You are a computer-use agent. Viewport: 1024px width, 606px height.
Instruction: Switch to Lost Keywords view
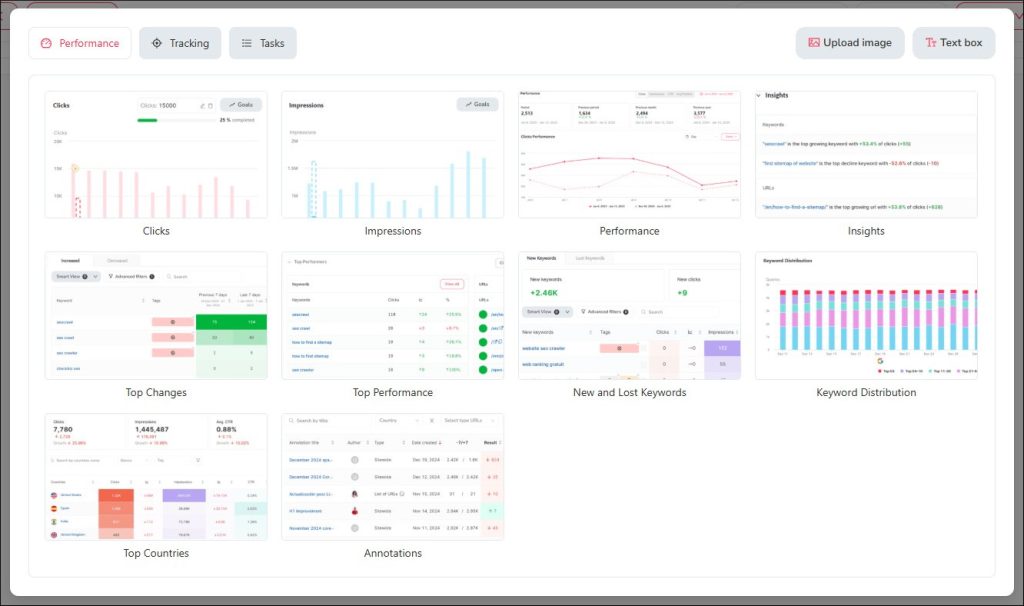[590, 258]
